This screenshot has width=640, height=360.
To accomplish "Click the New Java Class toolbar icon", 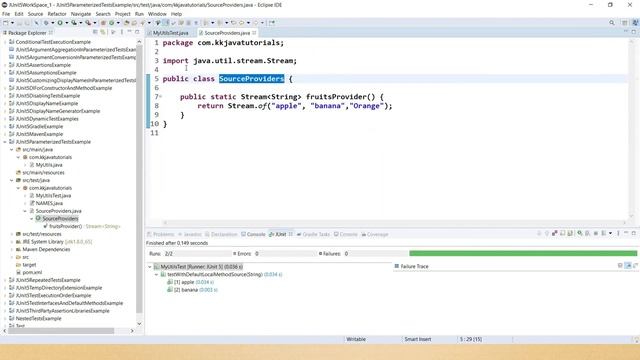I will [111, 23].
